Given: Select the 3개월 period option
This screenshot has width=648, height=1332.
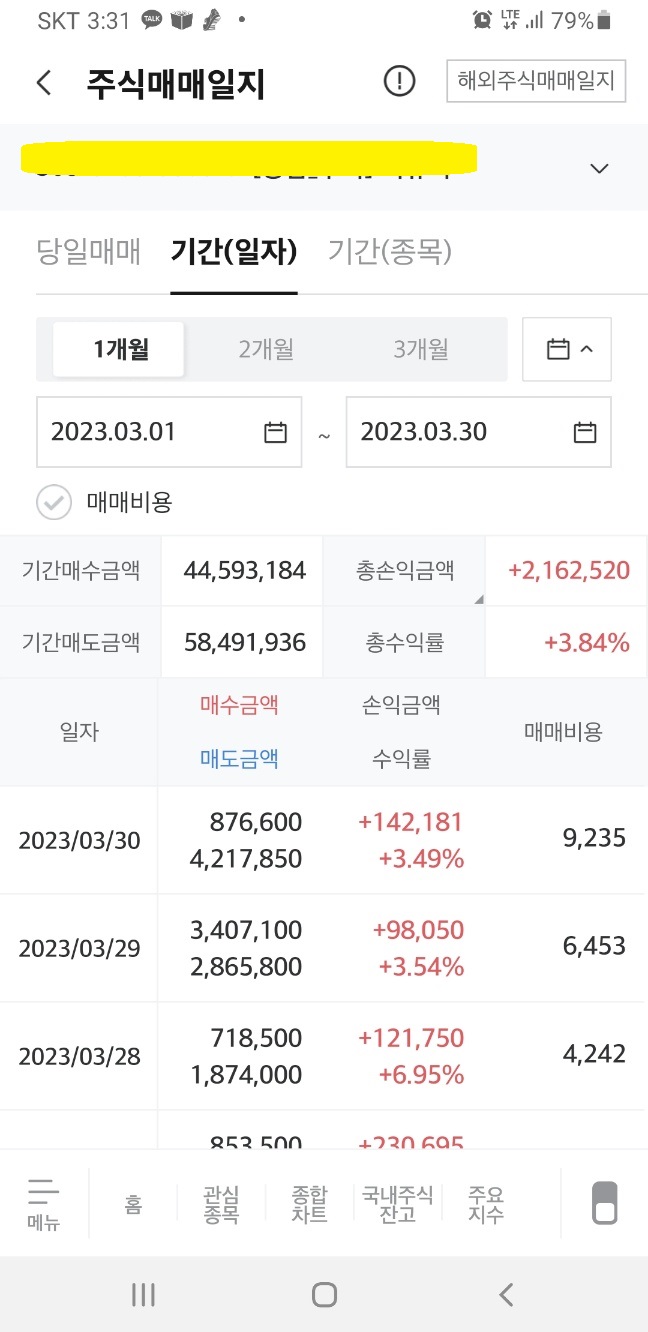Looking at the screenshot, I should tap(421, 349).
